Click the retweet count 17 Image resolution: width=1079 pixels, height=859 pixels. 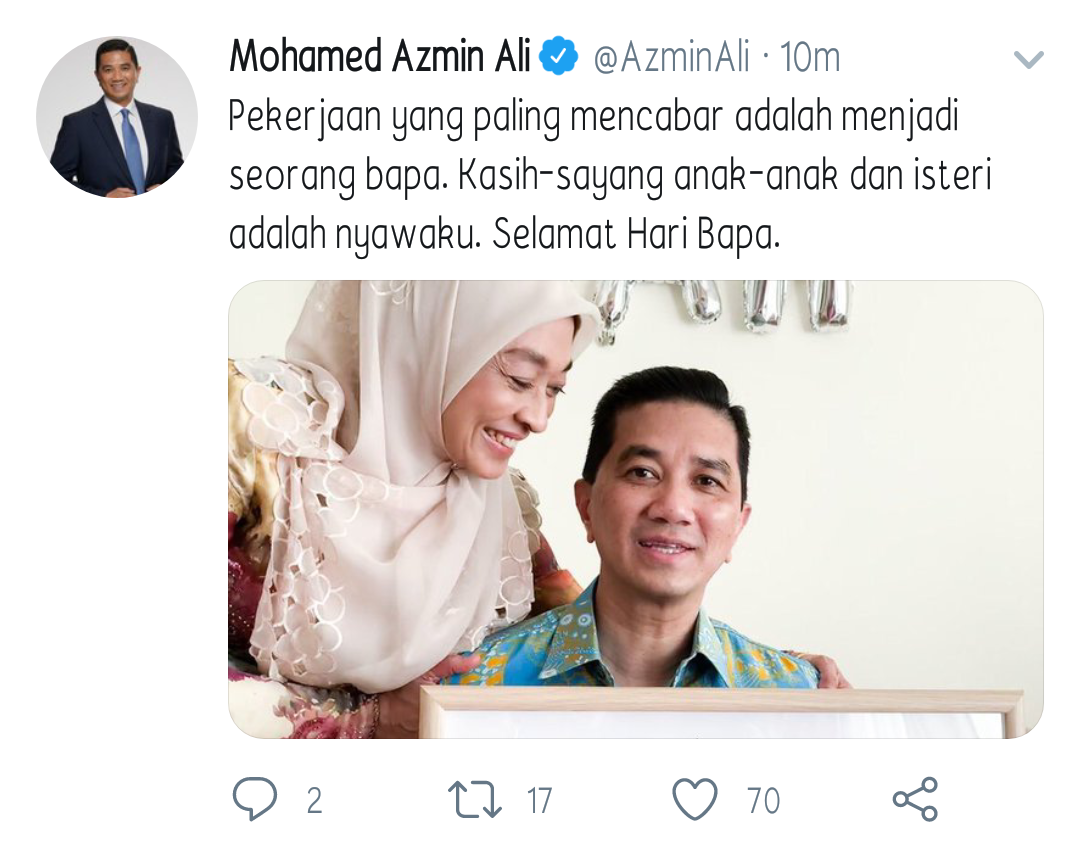(540, 800)
